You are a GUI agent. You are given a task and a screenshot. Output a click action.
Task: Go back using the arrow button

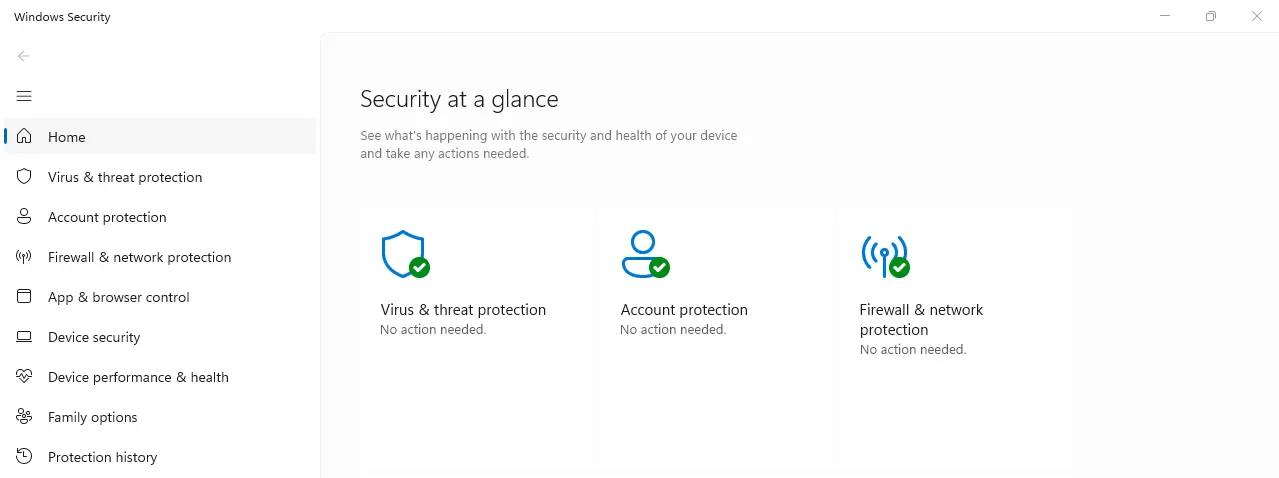pyautogui.click(x=24, y=56)
